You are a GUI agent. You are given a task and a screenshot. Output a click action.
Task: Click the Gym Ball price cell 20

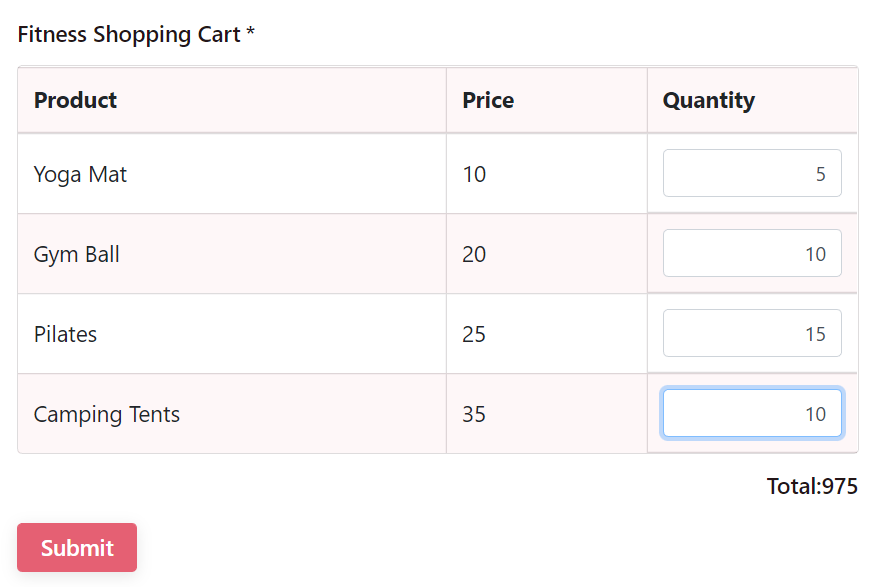[474, 254]
